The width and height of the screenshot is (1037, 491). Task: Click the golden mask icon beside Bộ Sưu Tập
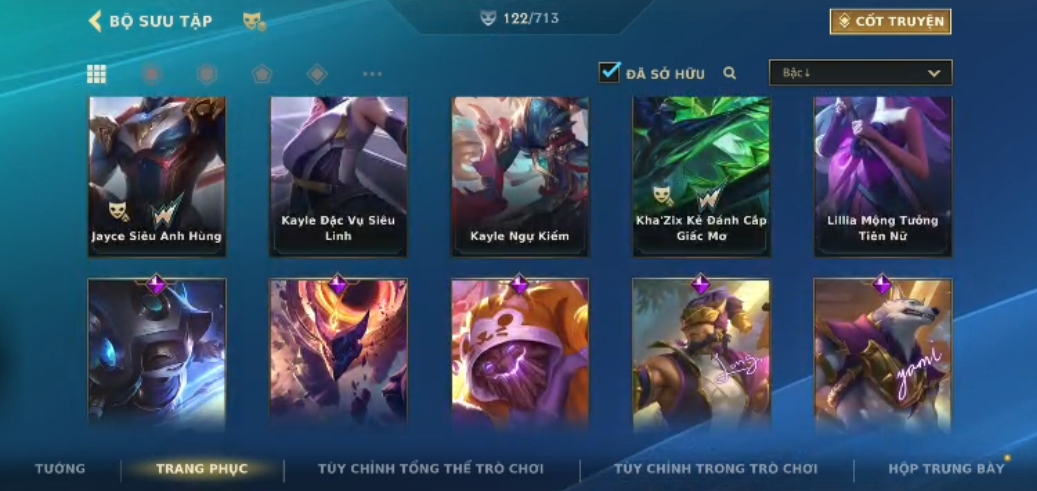pyautogui.click(x=254, y=21)
